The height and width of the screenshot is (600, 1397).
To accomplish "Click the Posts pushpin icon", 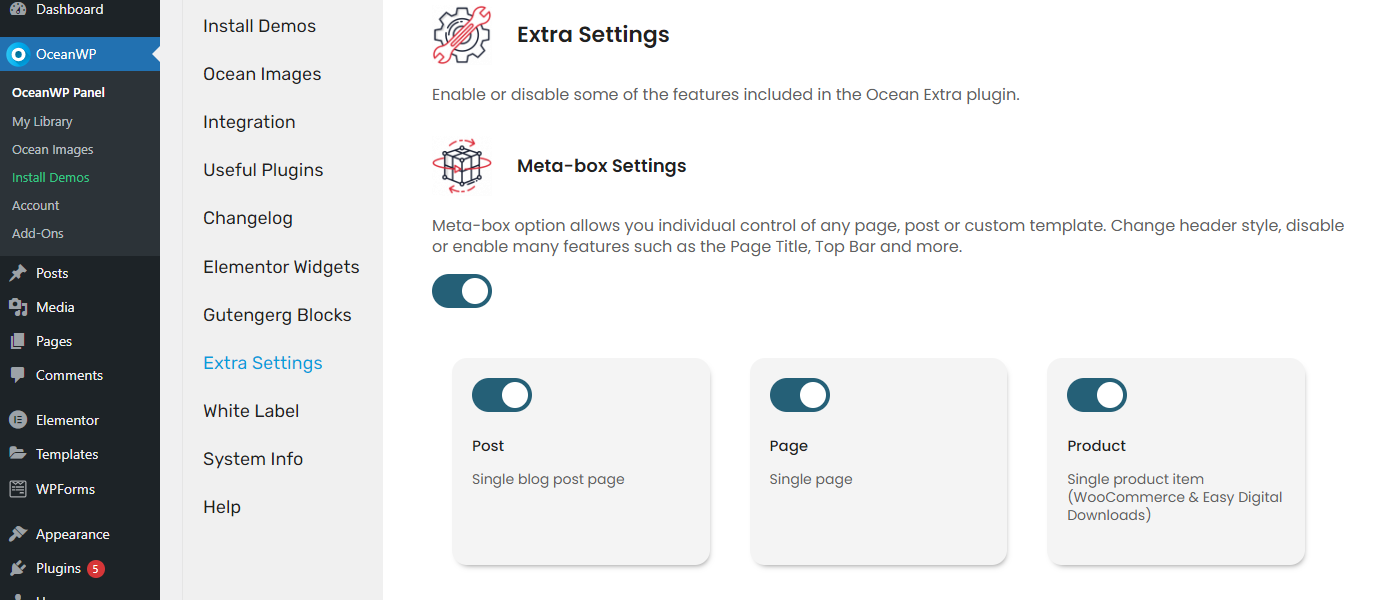I will (17, 273).
